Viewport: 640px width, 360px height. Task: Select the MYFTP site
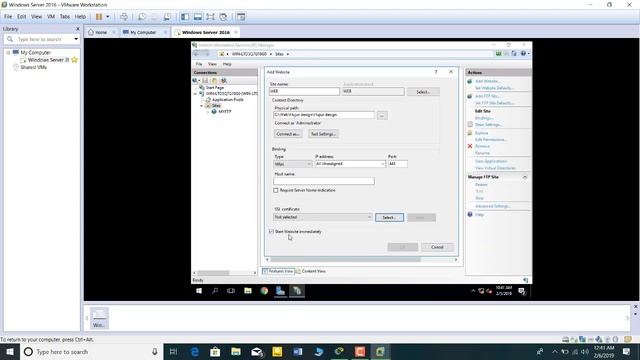click(224, 111)
